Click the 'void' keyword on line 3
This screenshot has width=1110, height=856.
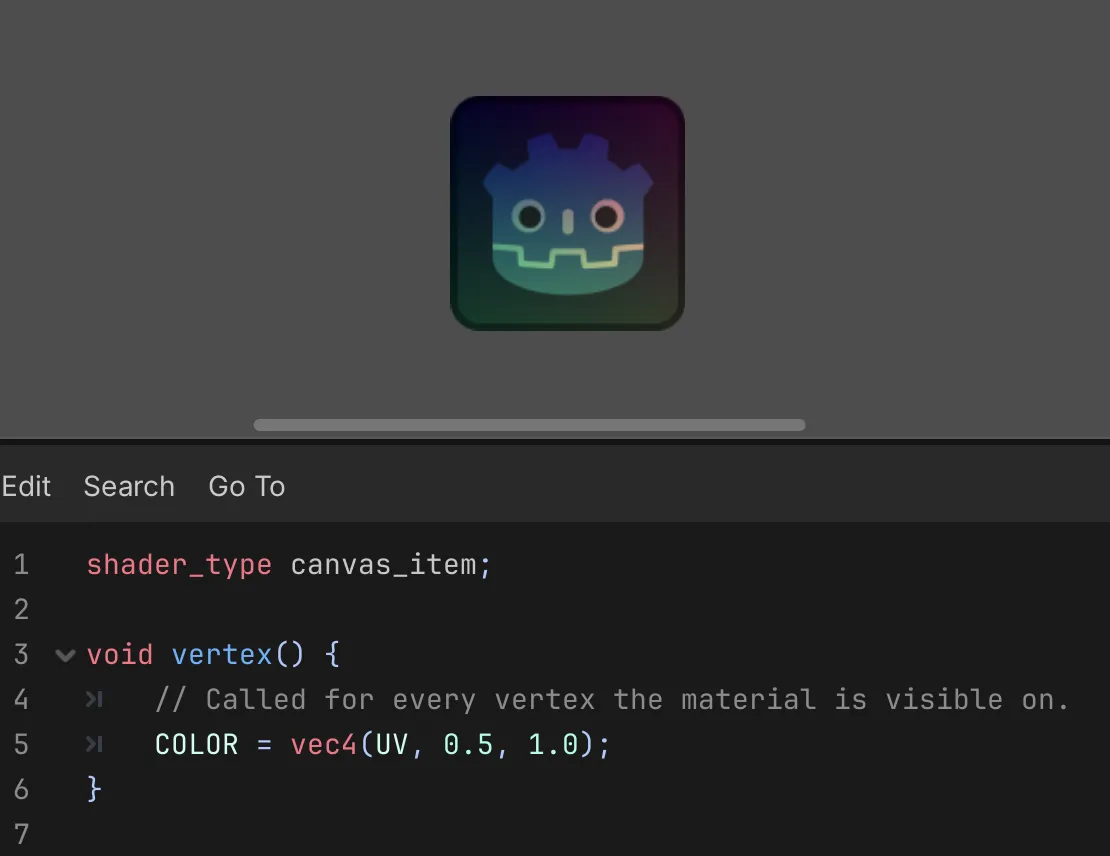[120, 654]
